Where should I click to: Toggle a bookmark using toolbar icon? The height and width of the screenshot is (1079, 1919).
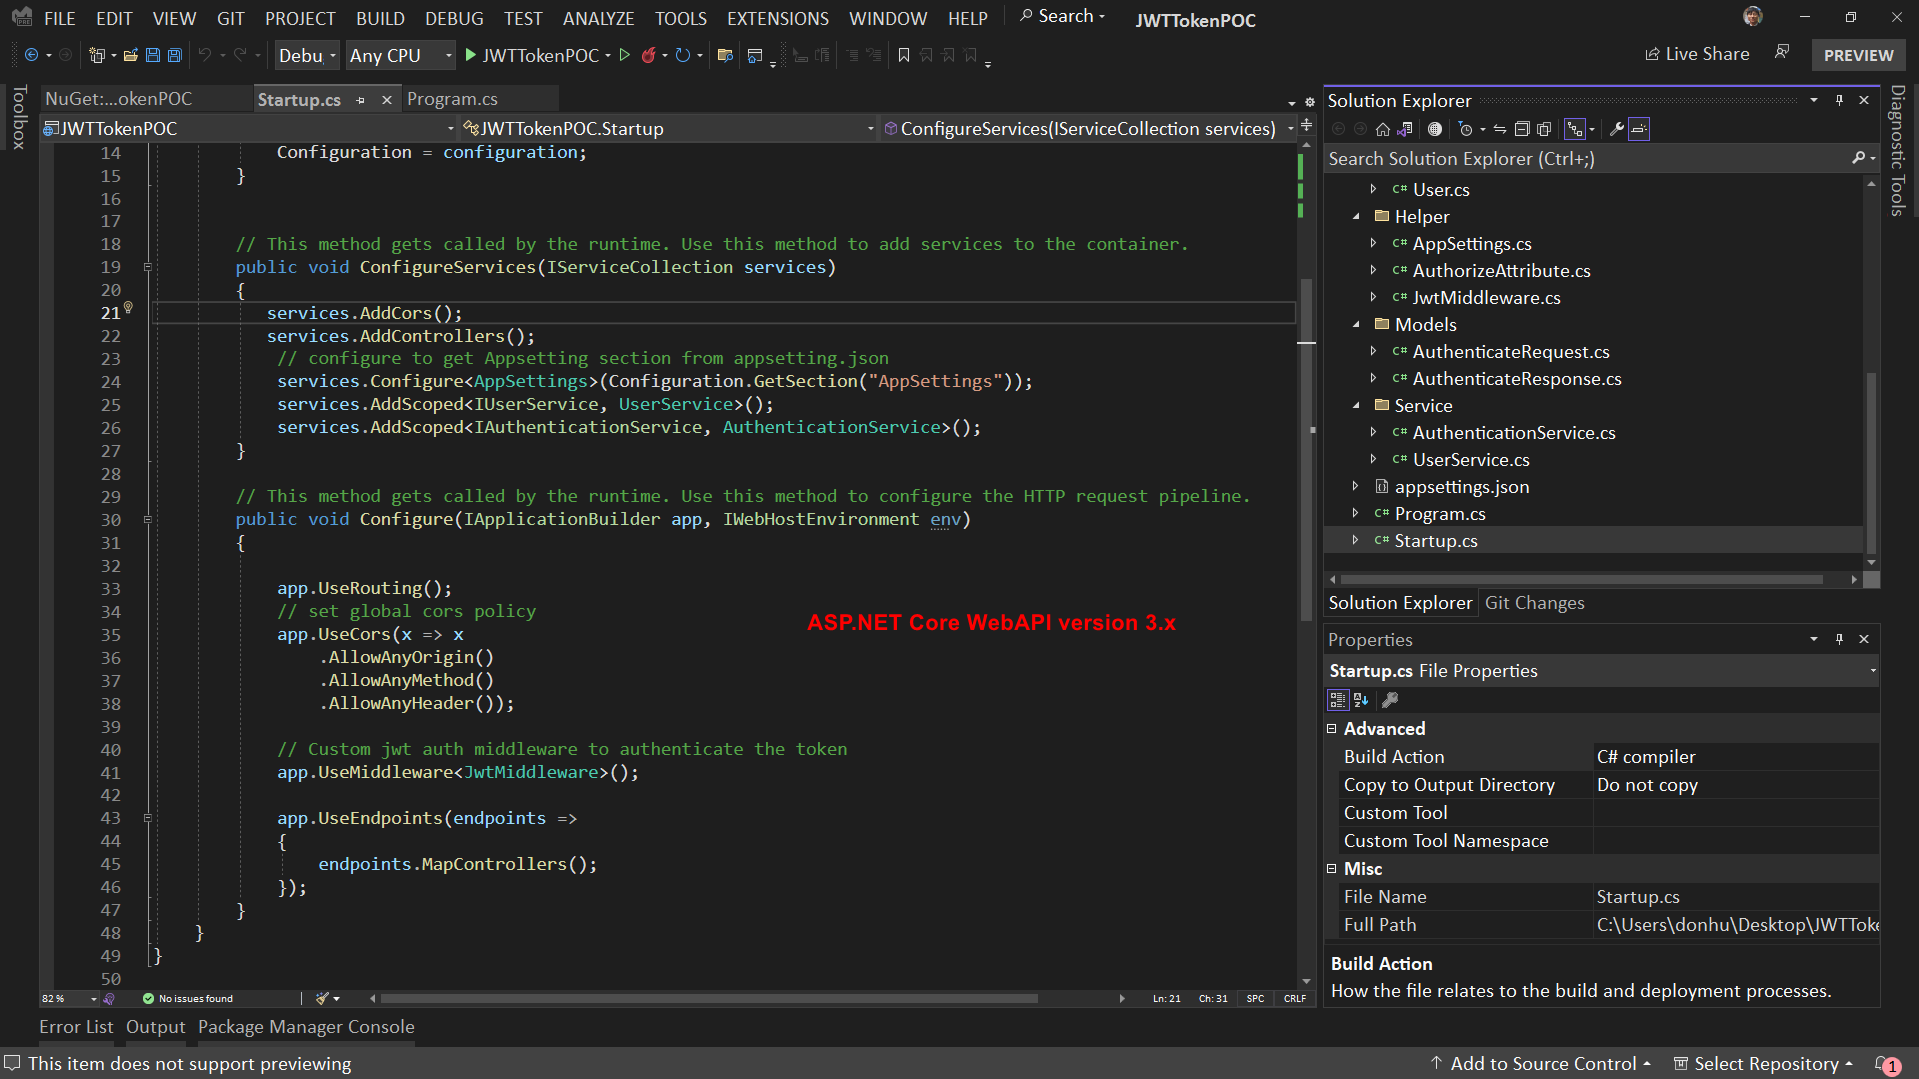pyautogui.click(x=905, y=55)
